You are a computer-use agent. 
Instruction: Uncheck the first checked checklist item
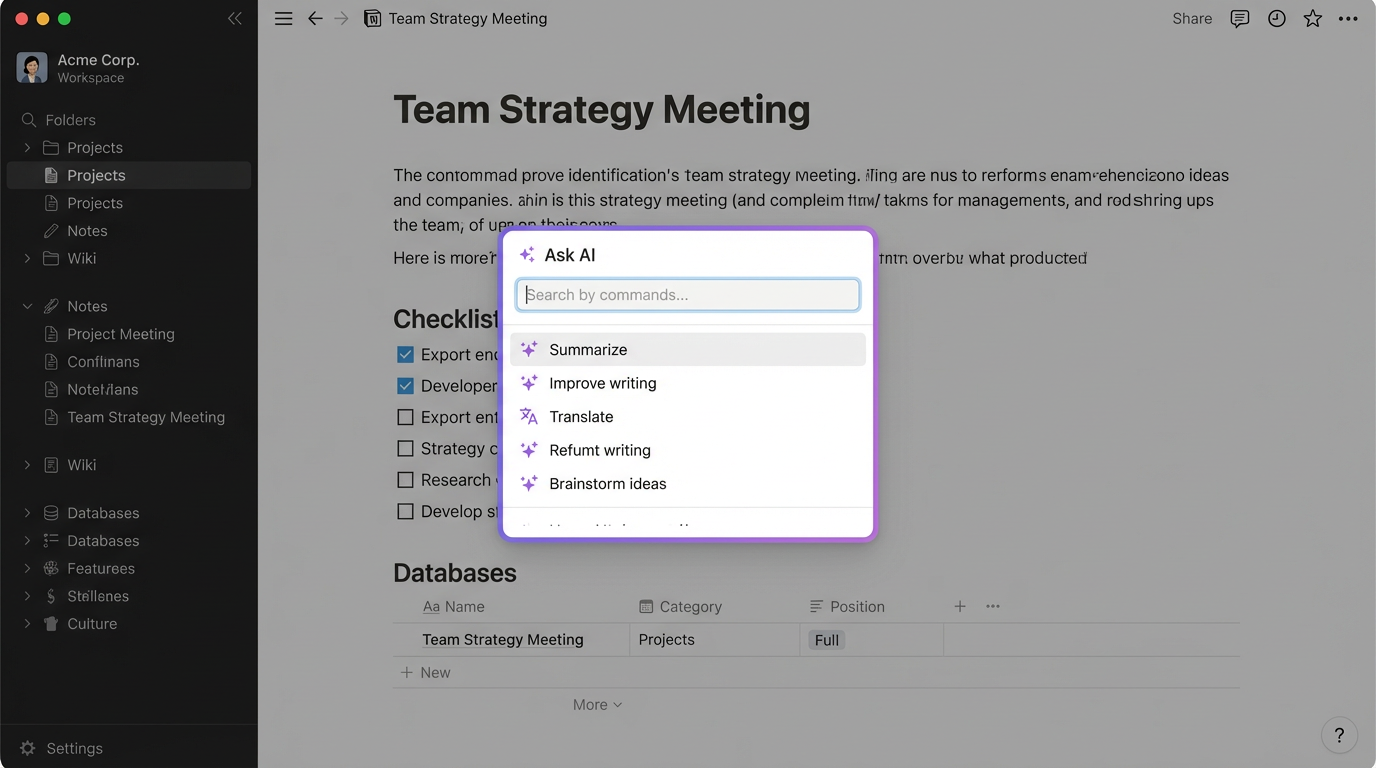(x=405, y=354)
